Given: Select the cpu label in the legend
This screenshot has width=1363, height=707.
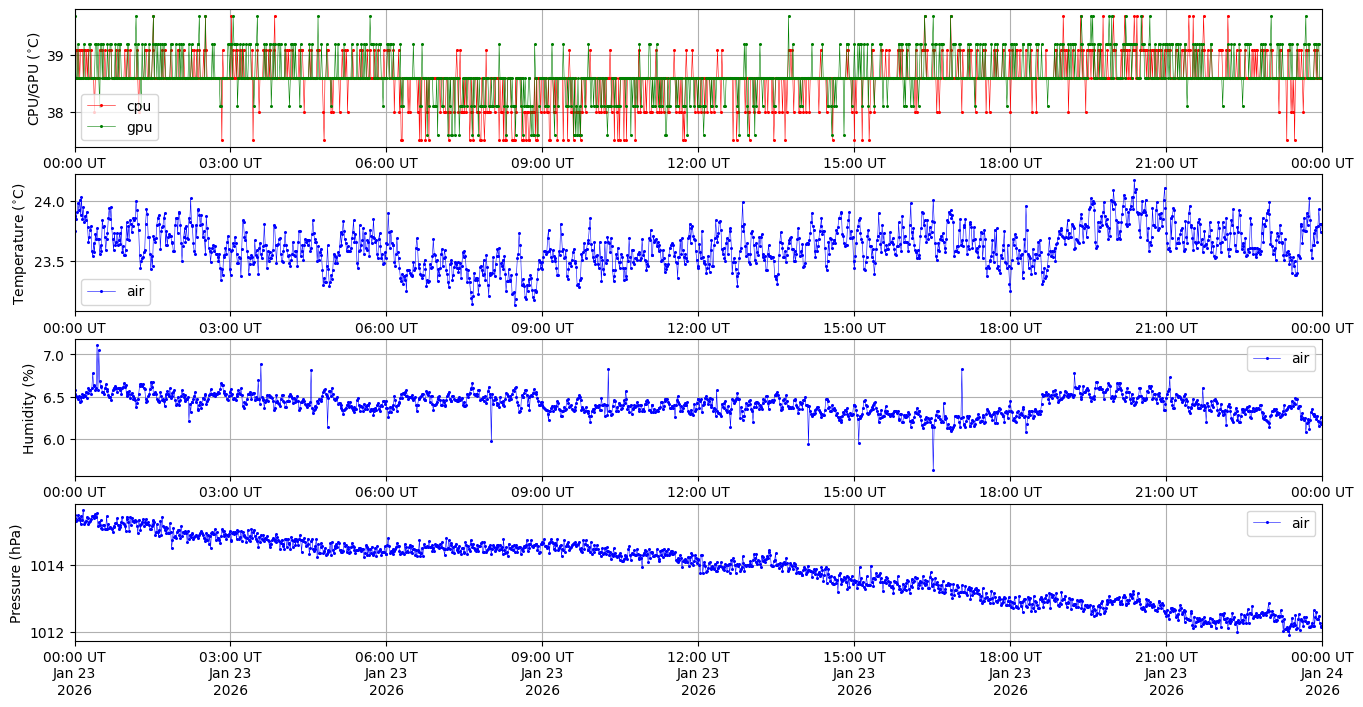Looking at the screenshot, I should (x=138, y=106).
